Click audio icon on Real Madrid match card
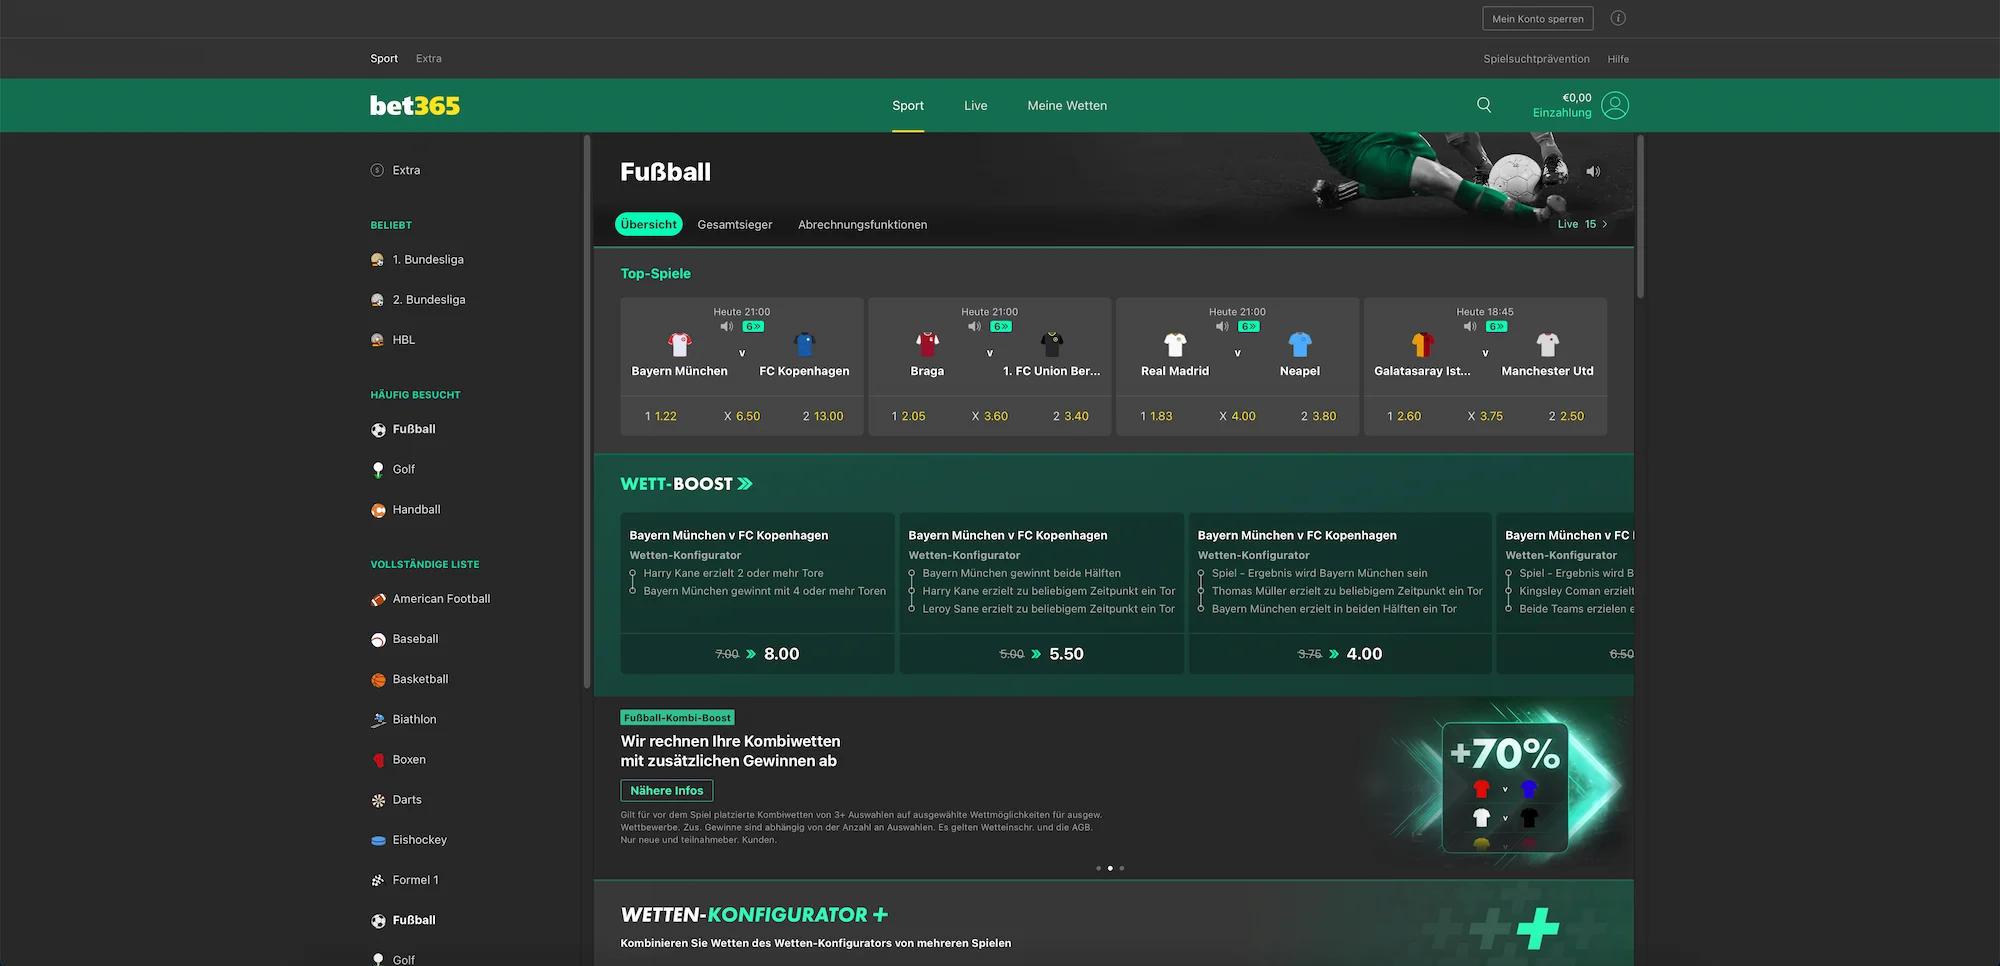The image size is (2000, 966). [1222, 327]
